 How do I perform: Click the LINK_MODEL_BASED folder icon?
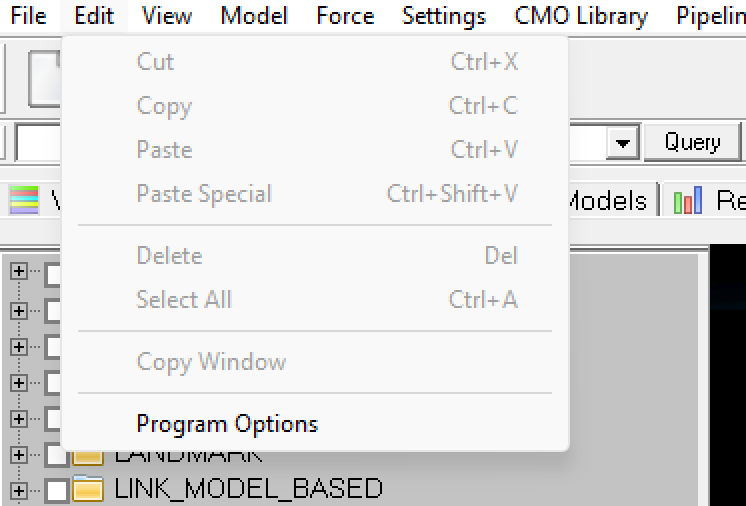[89, 490]
